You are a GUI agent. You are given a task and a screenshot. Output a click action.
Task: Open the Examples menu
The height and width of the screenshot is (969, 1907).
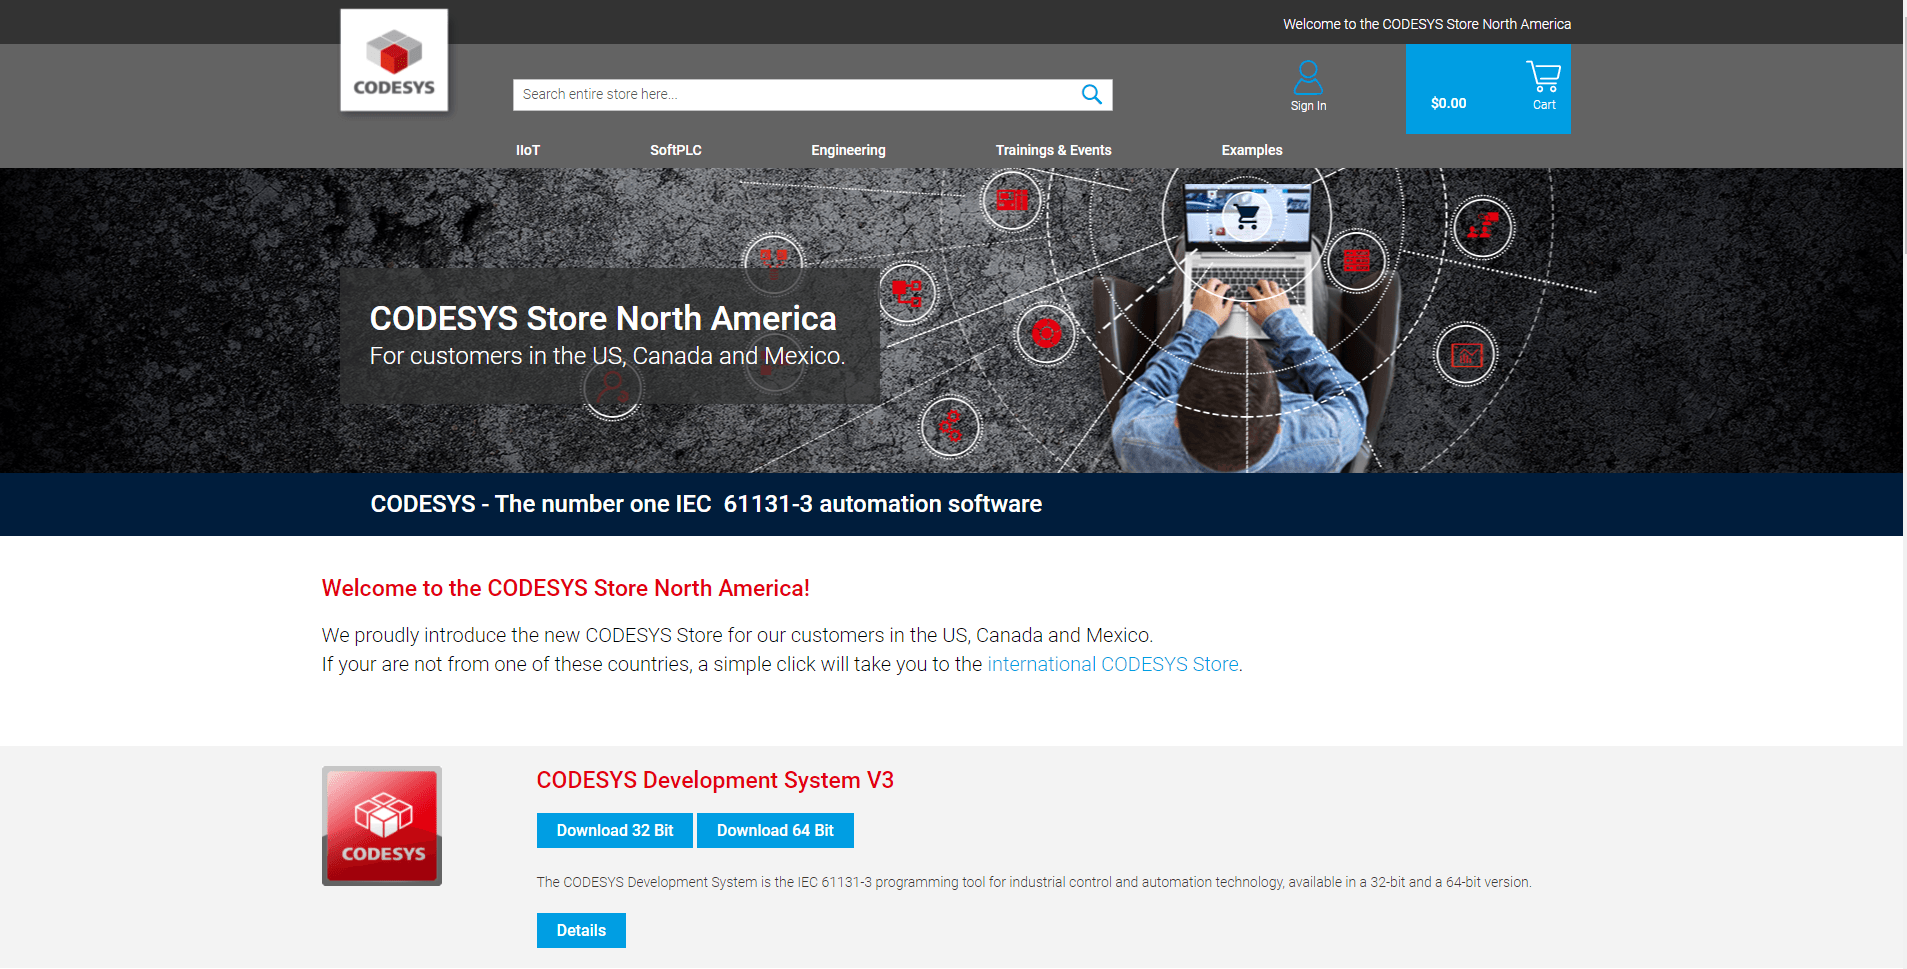[x=1251, y=150]
